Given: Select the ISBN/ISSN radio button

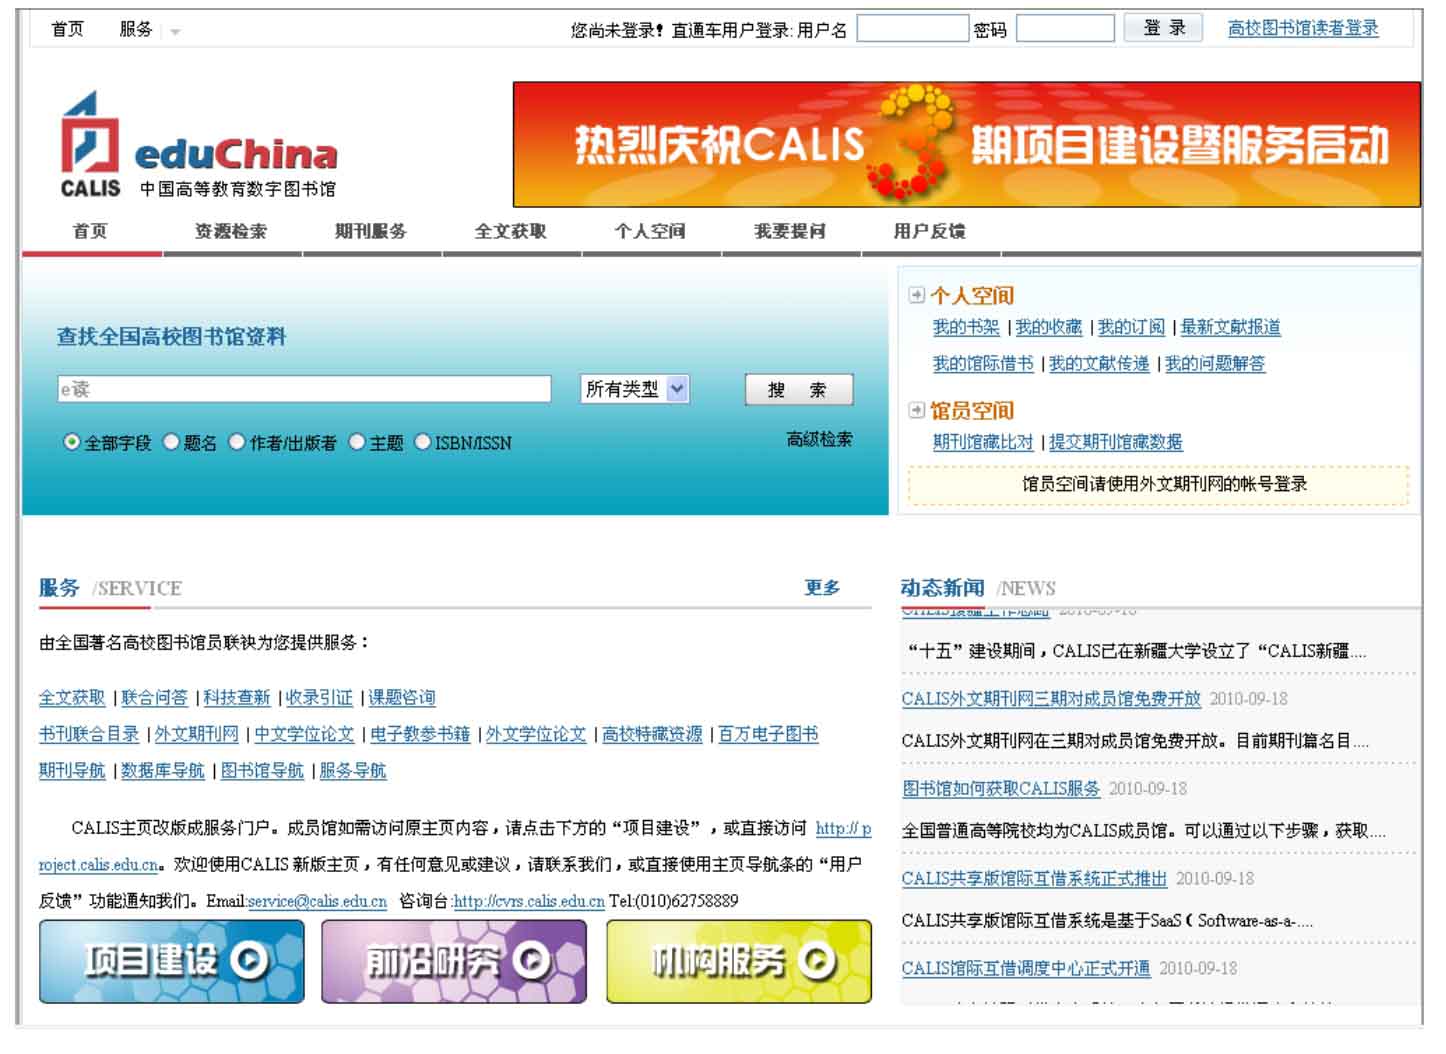Looking at the screenshot, I should (423, 442).
